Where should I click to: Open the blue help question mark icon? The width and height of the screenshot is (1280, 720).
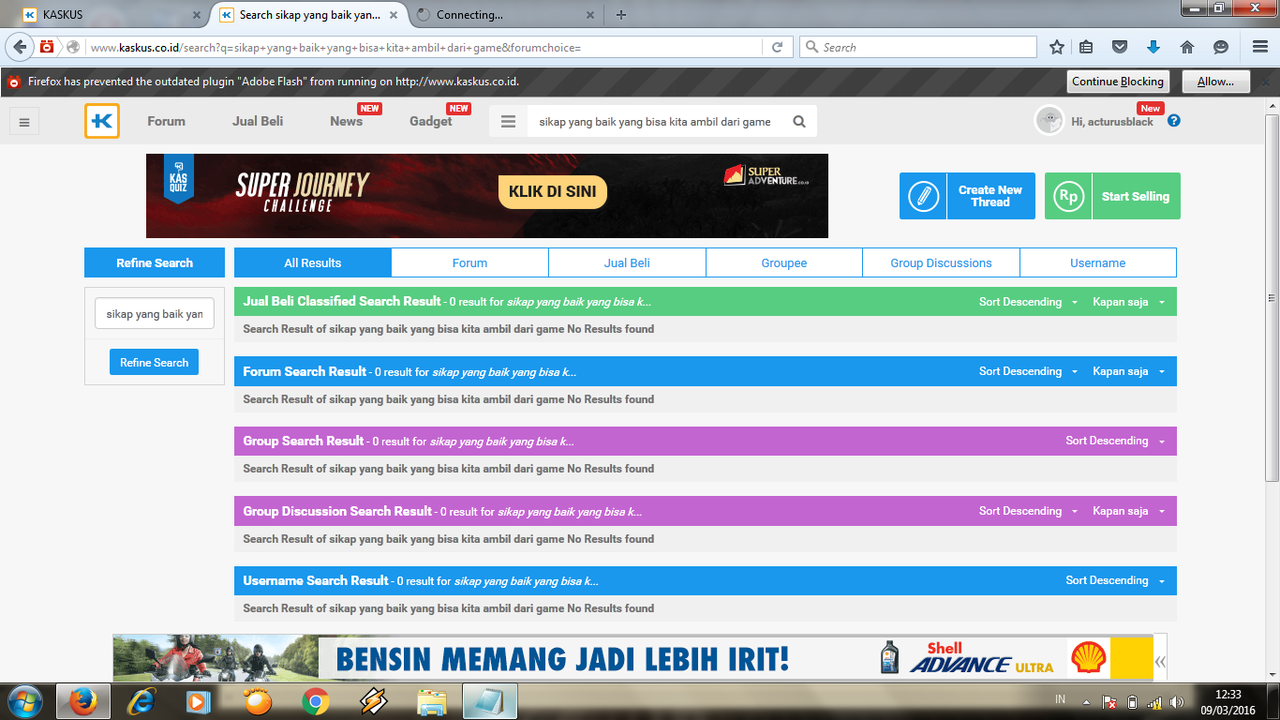[1174, 121]
